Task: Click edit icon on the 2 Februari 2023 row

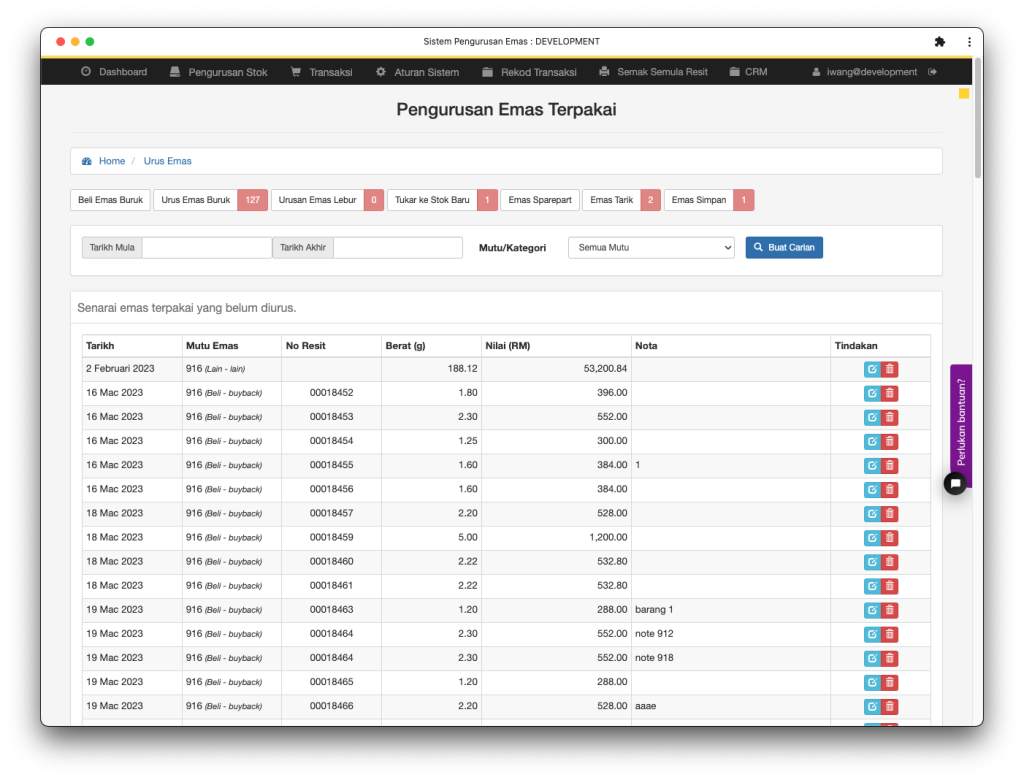Action: click(872, 369)
